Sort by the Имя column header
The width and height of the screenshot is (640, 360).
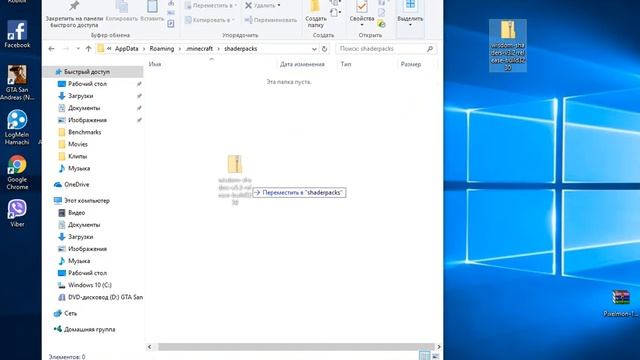(155, 64)
